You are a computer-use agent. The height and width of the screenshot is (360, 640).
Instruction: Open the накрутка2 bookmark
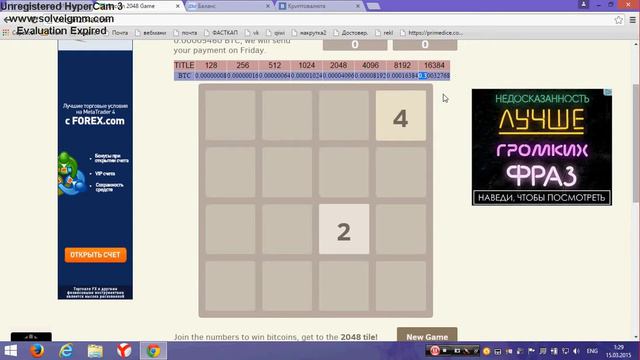309,33
